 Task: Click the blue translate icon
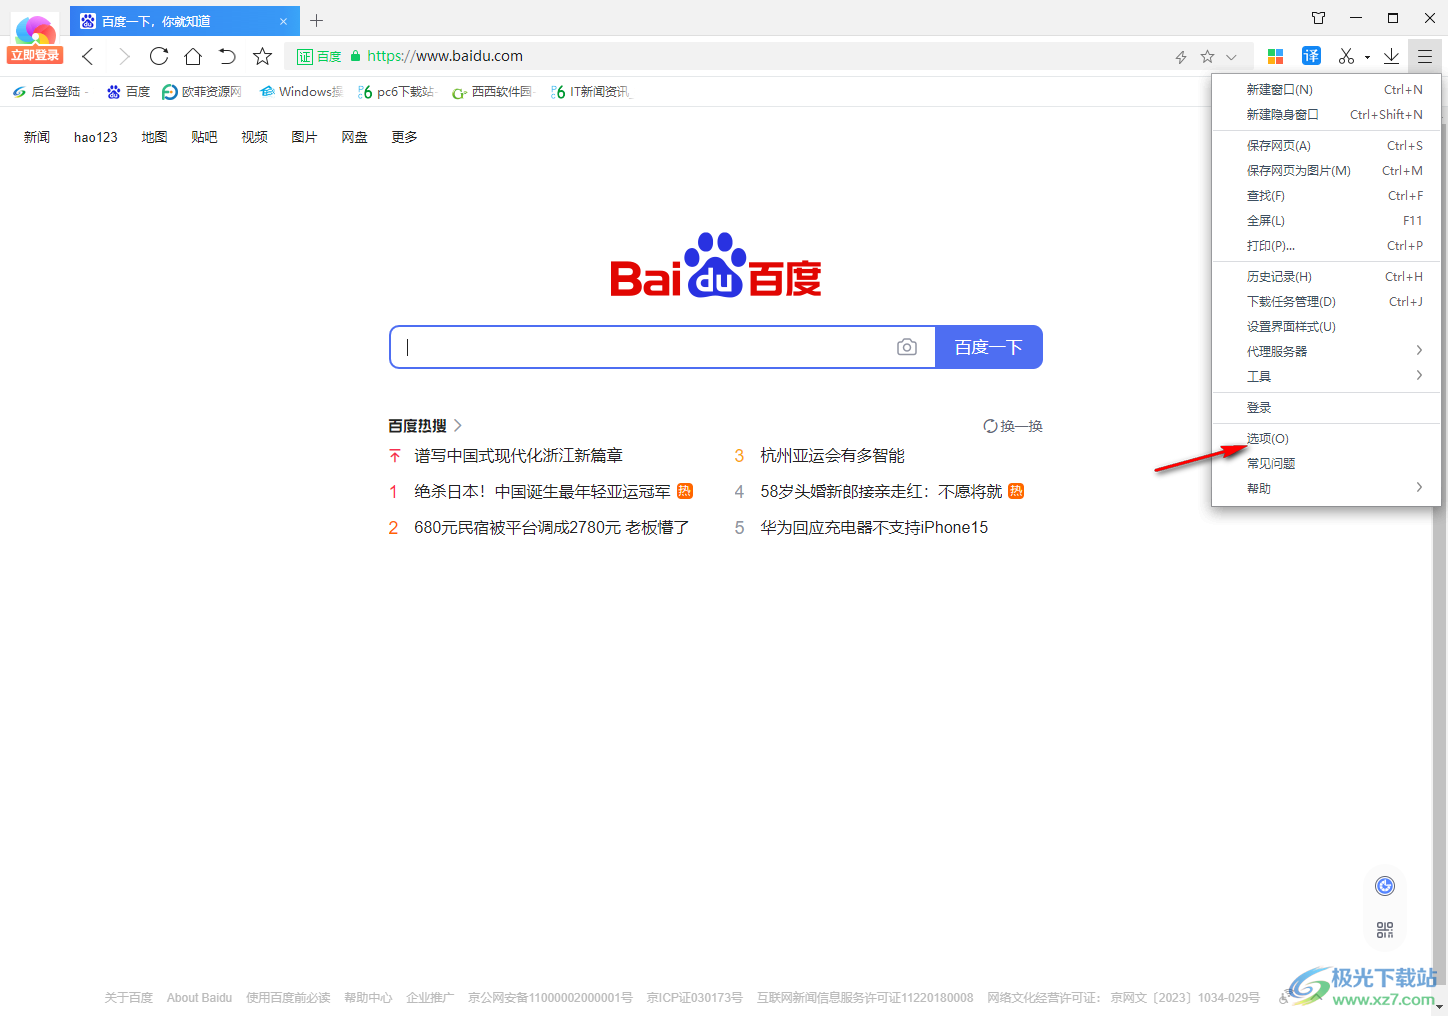tap(1311, 56)
